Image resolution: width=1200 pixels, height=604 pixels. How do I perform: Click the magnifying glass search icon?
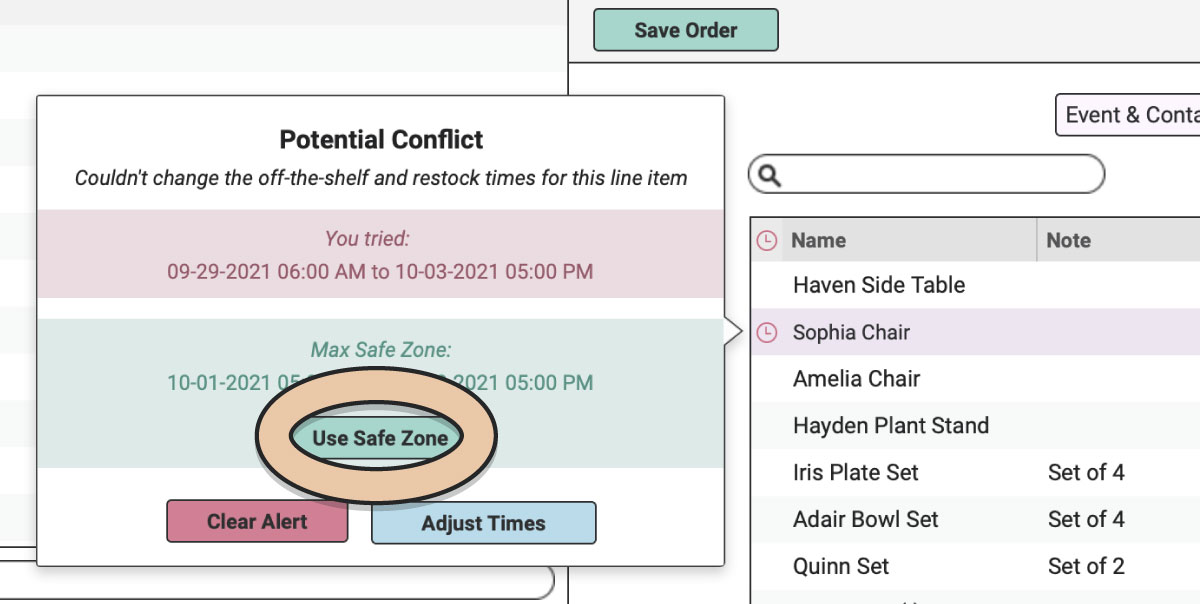[770, 176]
